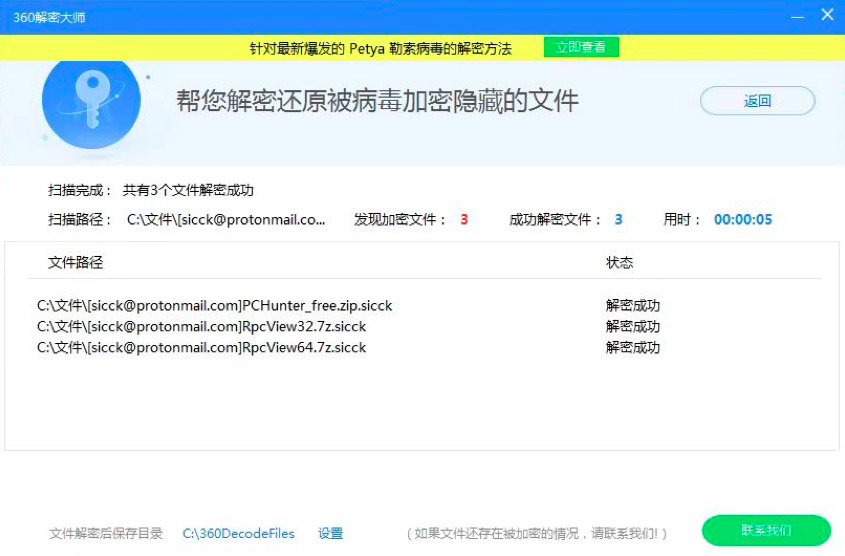Select the PCHunter_free.zip.sicck file row
Viewport: 845px width, 556px height.
(x=214, y=305)
